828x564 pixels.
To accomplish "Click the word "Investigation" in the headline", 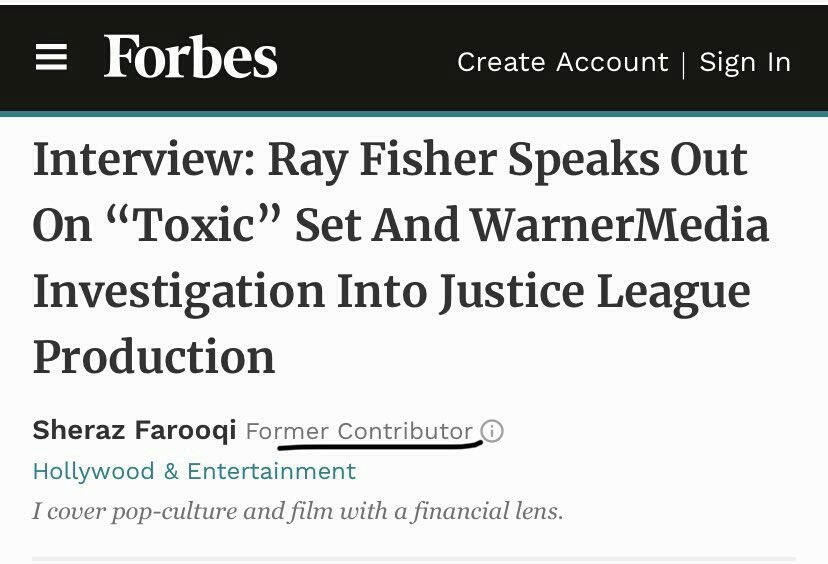I will [x=178, y=292].
